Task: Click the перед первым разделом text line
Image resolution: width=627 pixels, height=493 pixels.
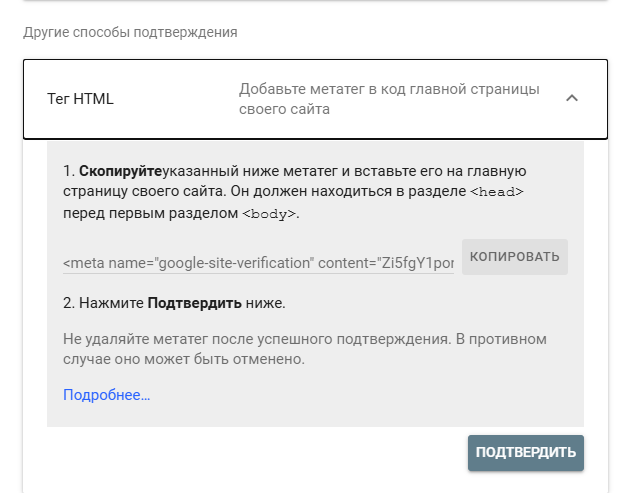Action: point(151,214)
